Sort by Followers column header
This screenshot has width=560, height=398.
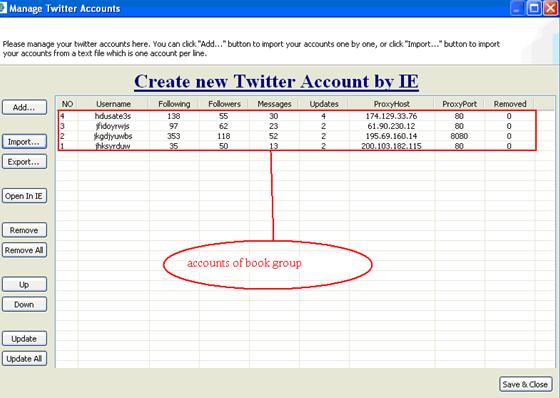(224, 104)
